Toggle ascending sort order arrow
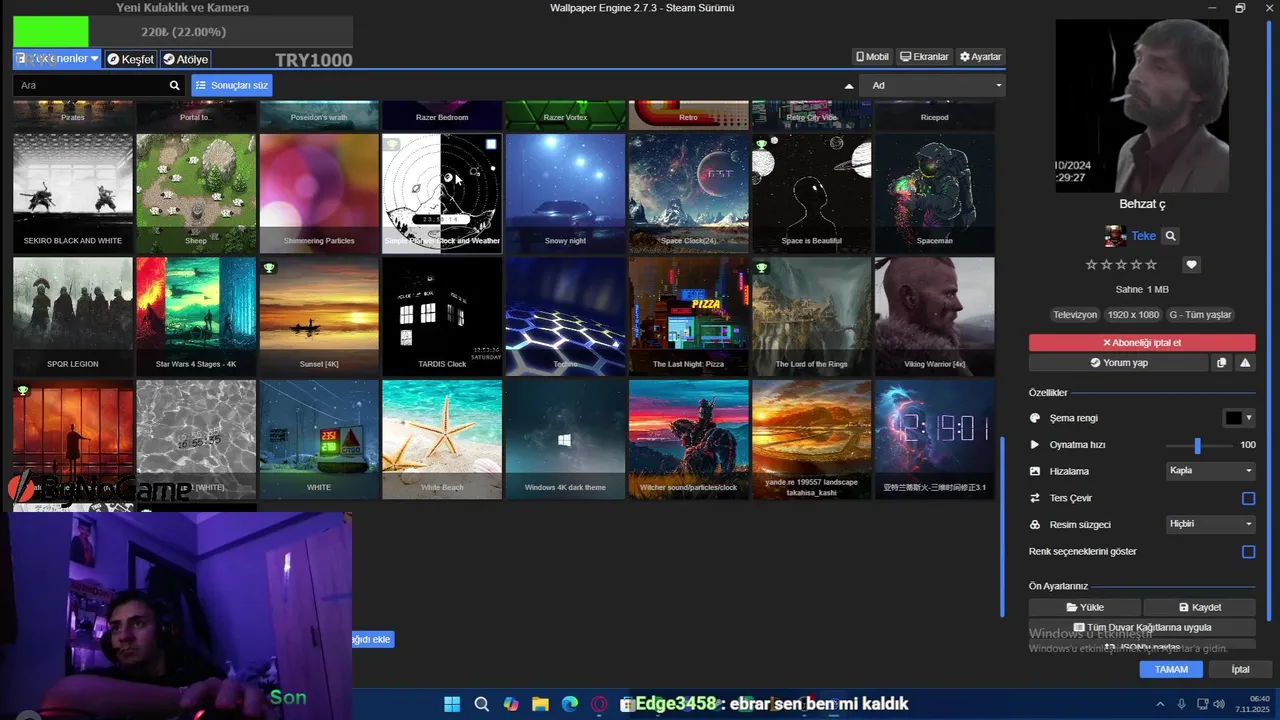This screenshot has height=720, width=1280. pyautogui.click(x=849, y=86)
